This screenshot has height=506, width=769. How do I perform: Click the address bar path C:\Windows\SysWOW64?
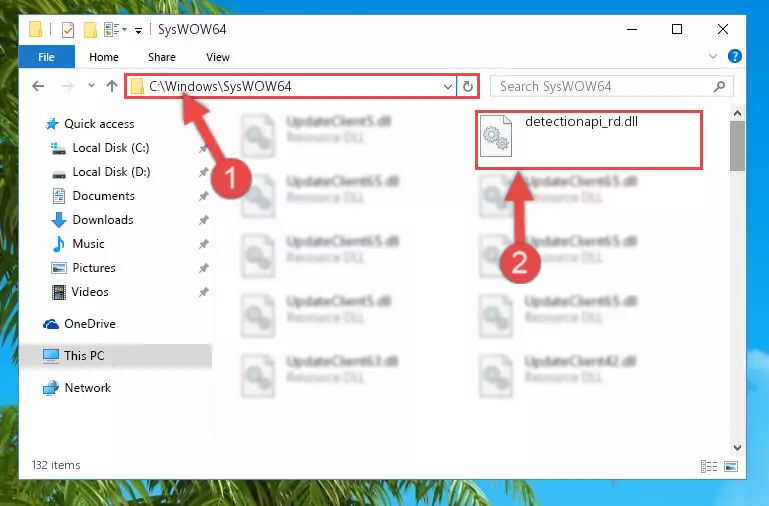coord(220,86)
